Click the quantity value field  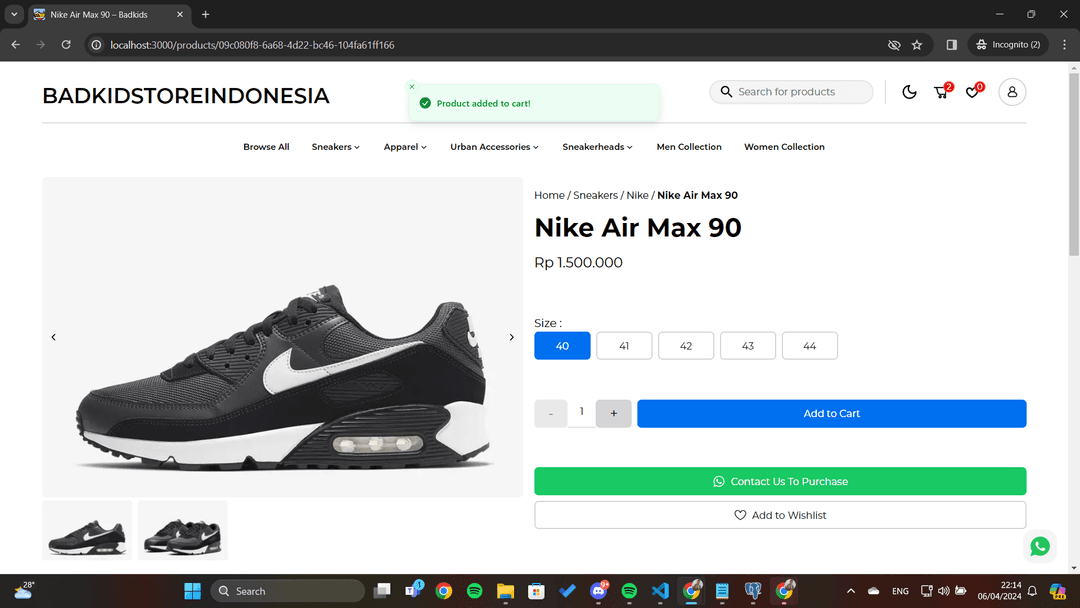pyautogui.click(x=581, y=413)
